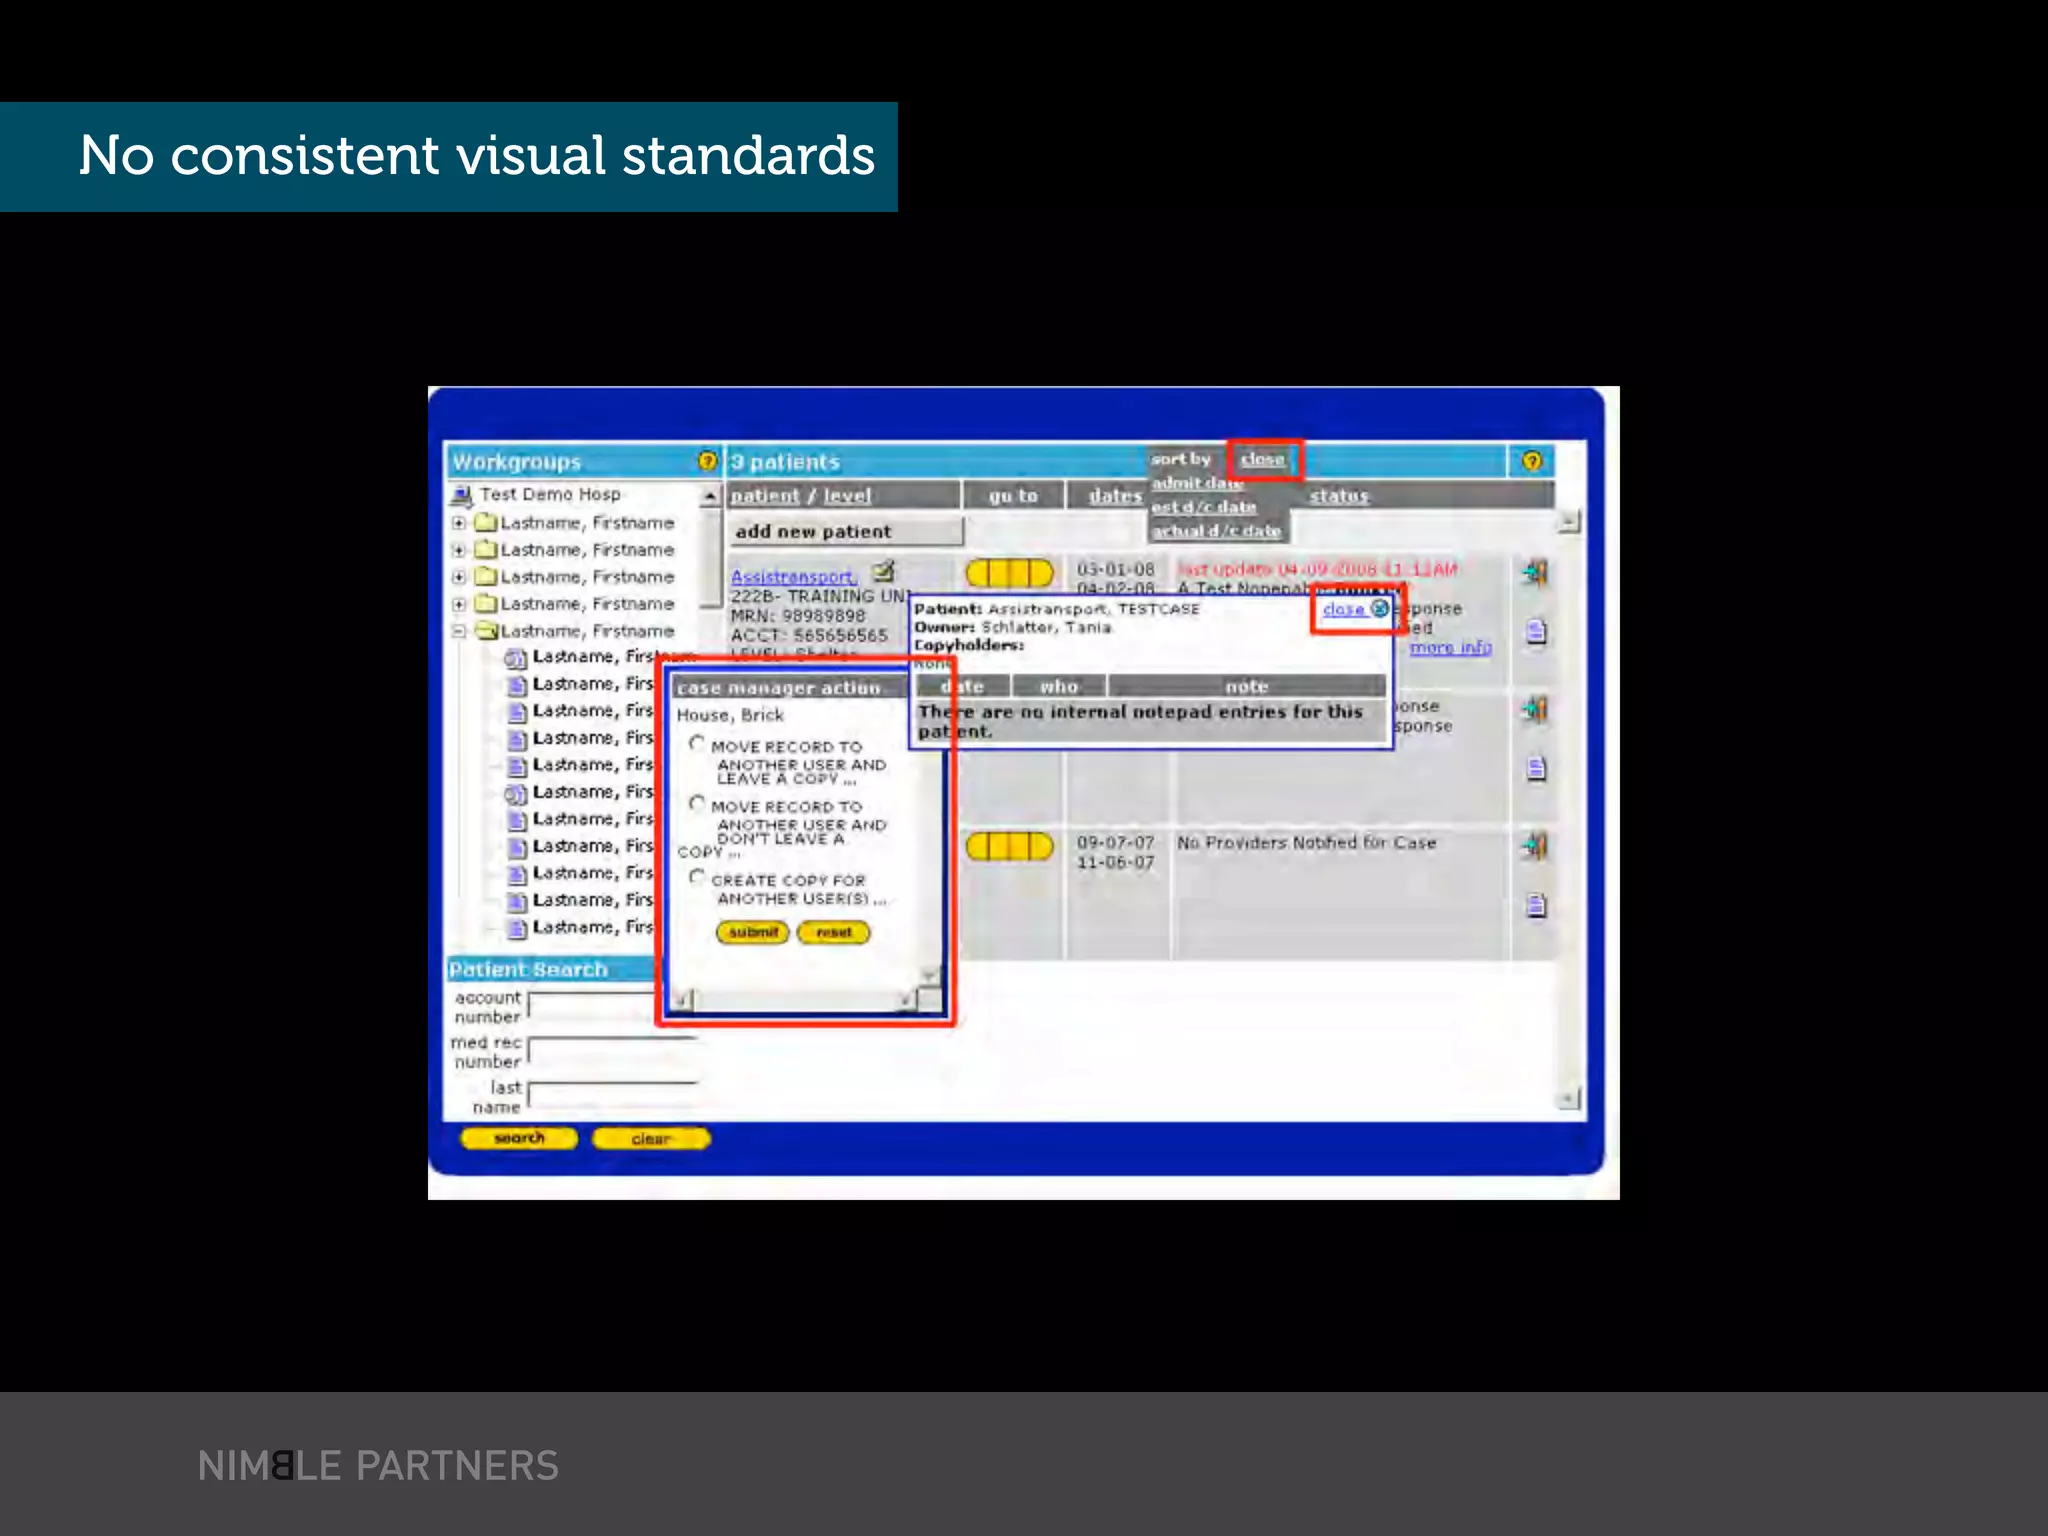
Task: Select move record and leave a copy
Action: click(x=697, y=744)
